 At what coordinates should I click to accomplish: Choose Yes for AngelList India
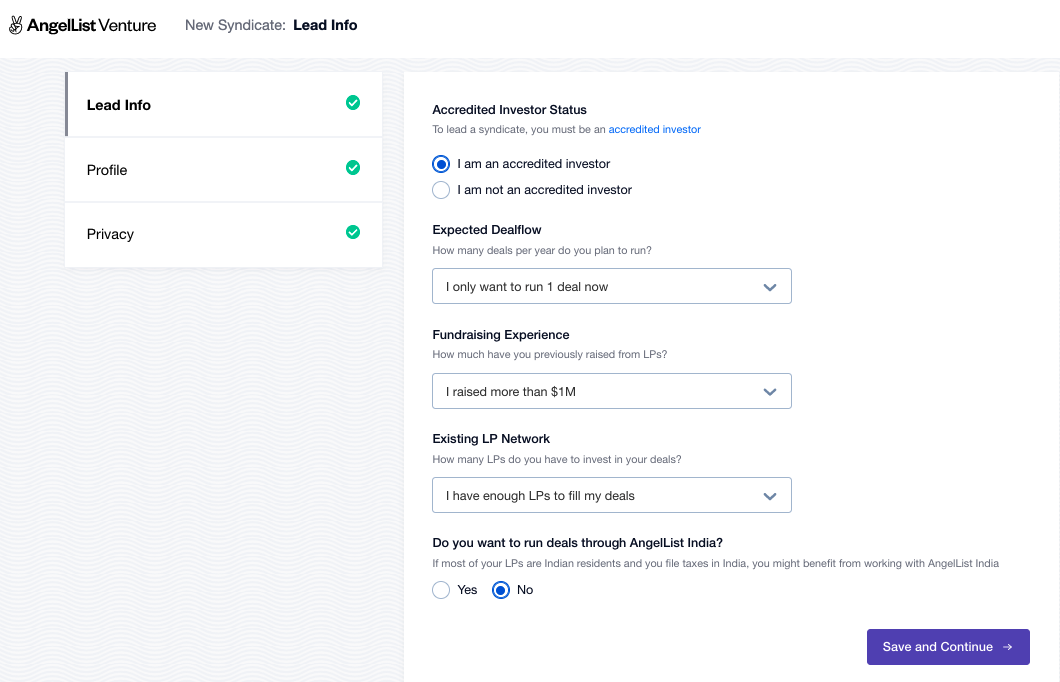[x=441, y=590]
